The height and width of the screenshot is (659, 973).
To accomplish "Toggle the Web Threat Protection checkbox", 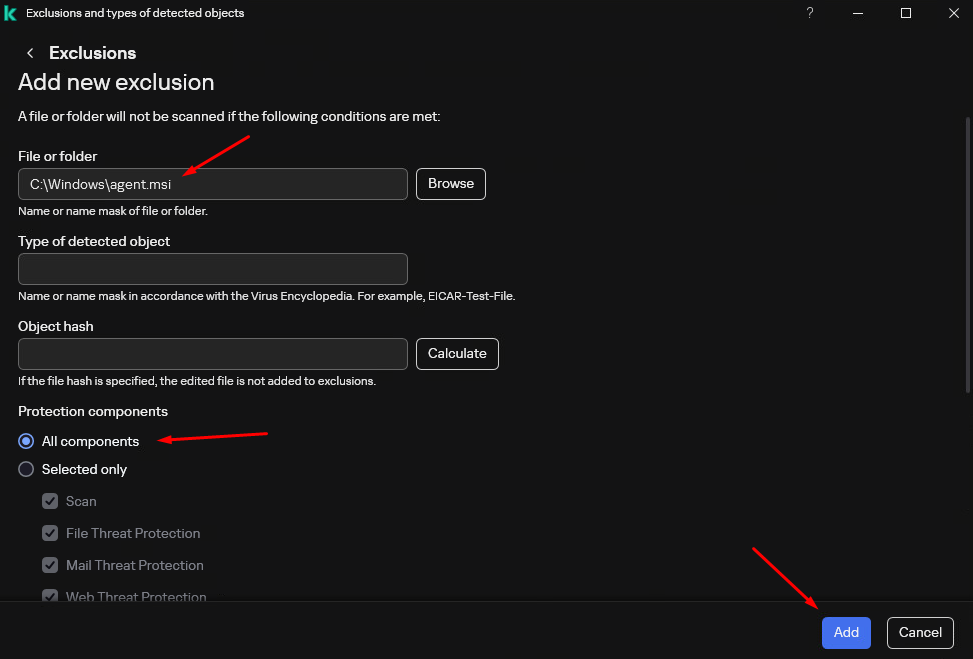I will tap(50, 596).
